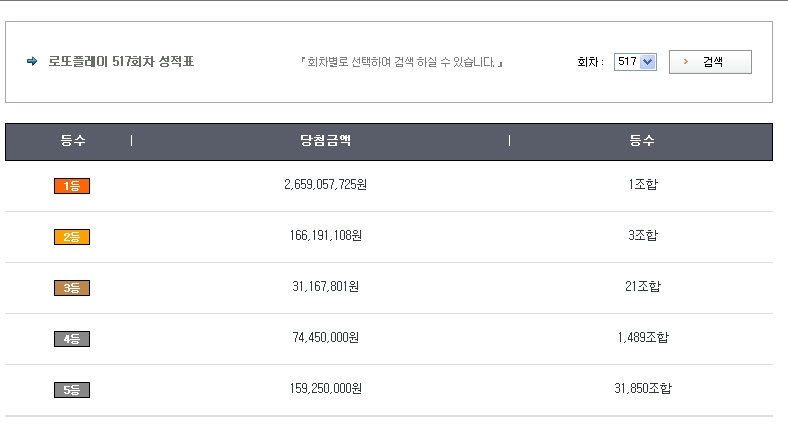The width and height of the screenshot is (788, 440).
Task: Click the blue arrow icon beside the title
Action: (32, 62)
